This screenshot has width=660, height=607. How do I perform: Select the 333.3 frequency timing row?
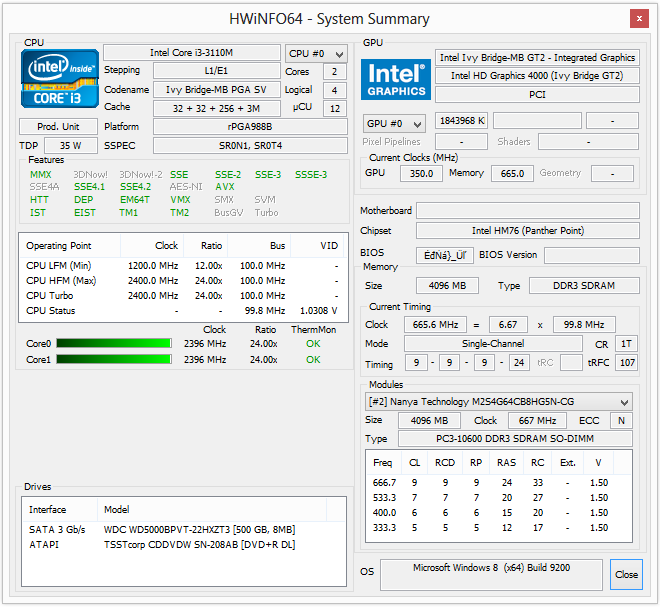[499, 528]
